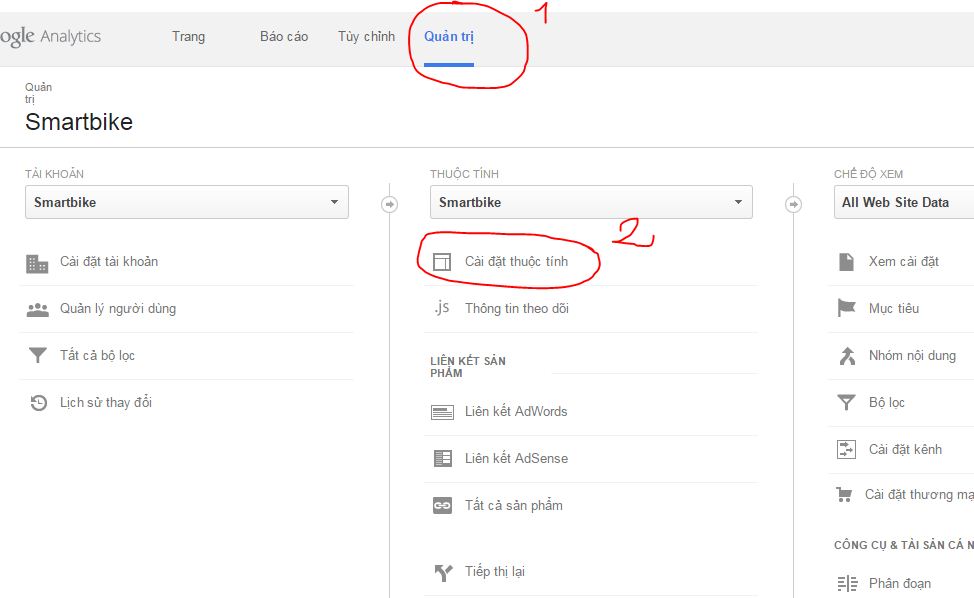Open Cài đặt tài khoản link
Screen dimensions: 974x598
[109, 261]
